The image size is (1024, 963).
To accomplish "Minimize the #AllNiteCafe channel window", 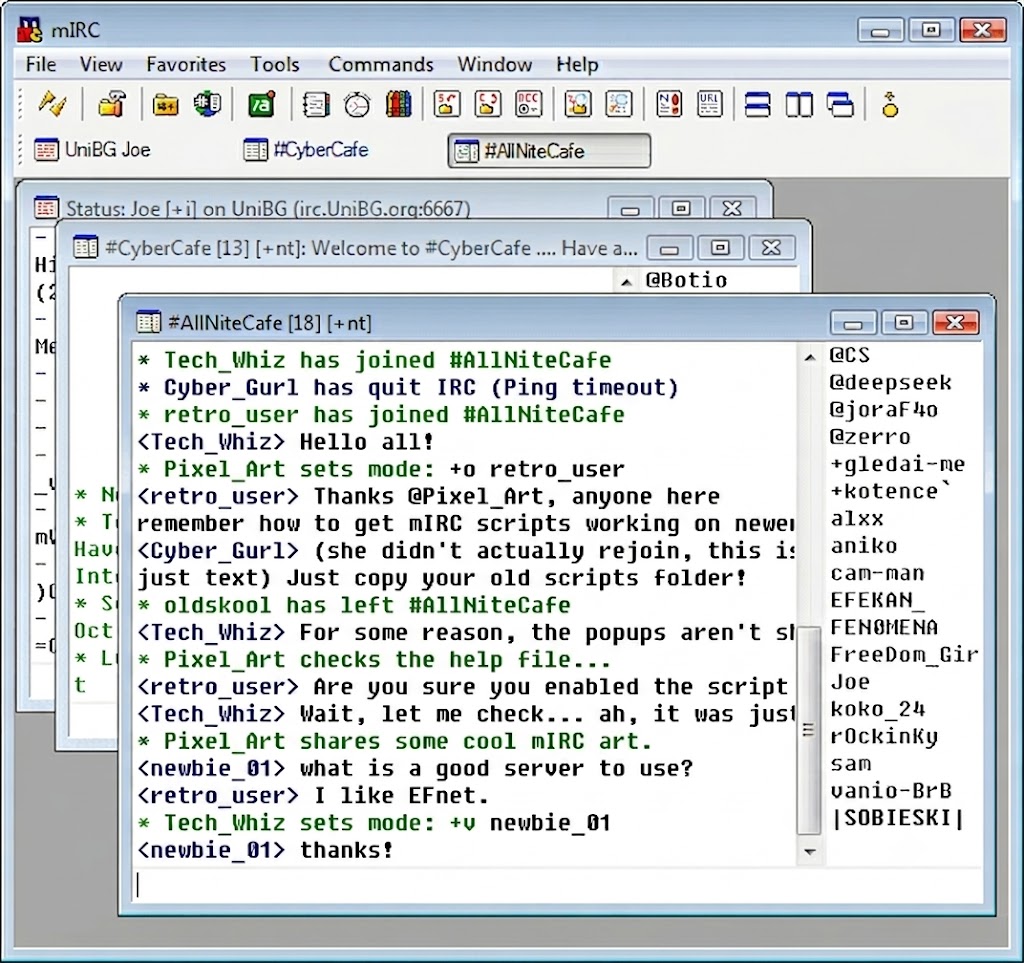I will click(x=853, y=323).
